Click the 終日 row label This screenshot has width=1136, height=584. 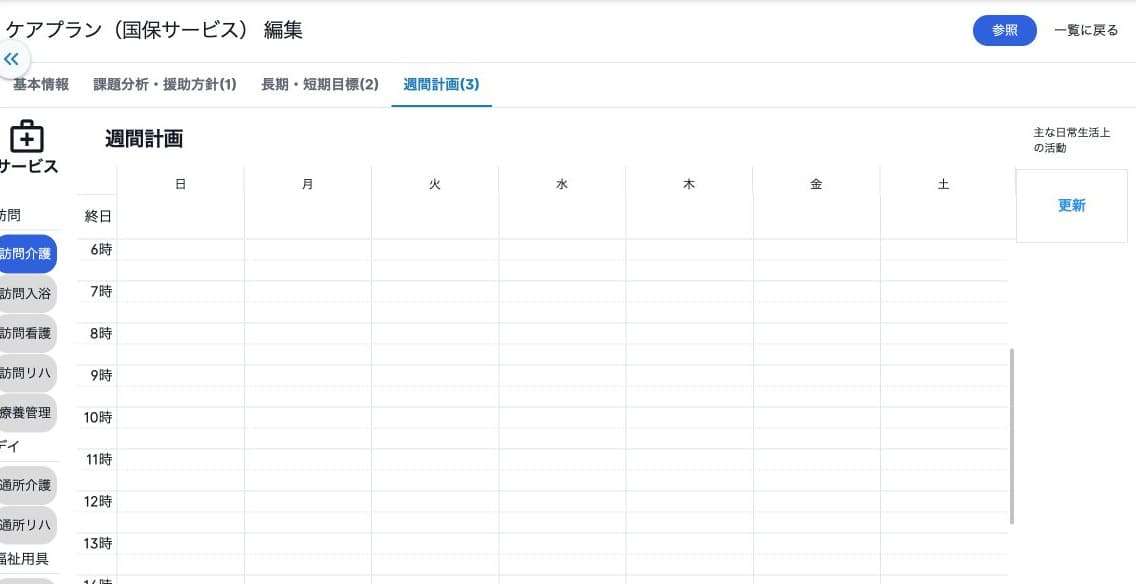pos(98,216)
